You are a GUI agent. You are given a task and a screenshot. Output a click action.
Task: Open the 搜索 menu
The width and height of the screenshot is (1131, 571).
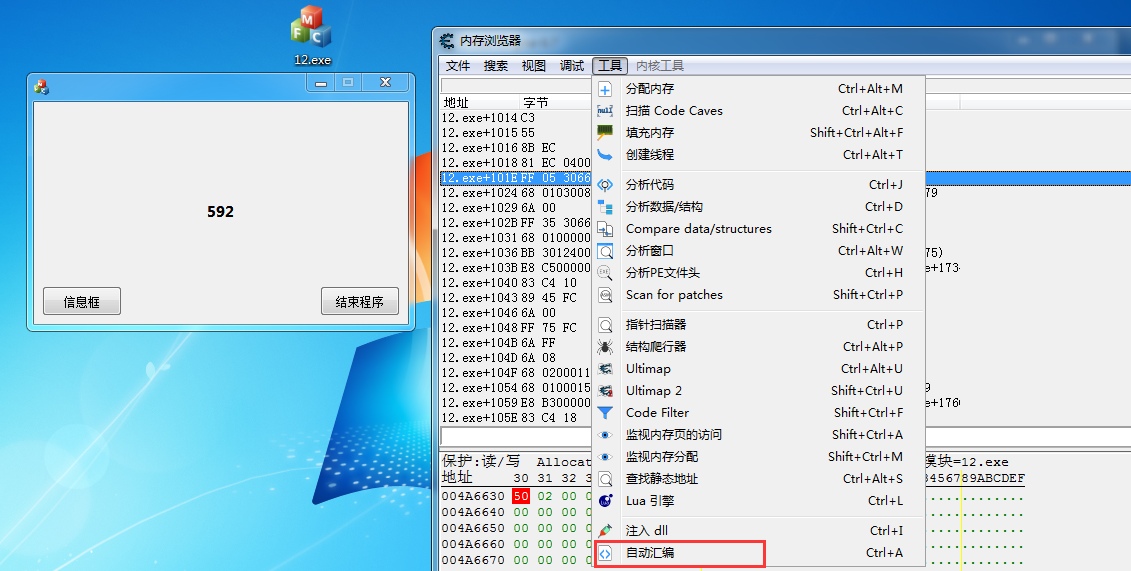(x=496, y=66)
